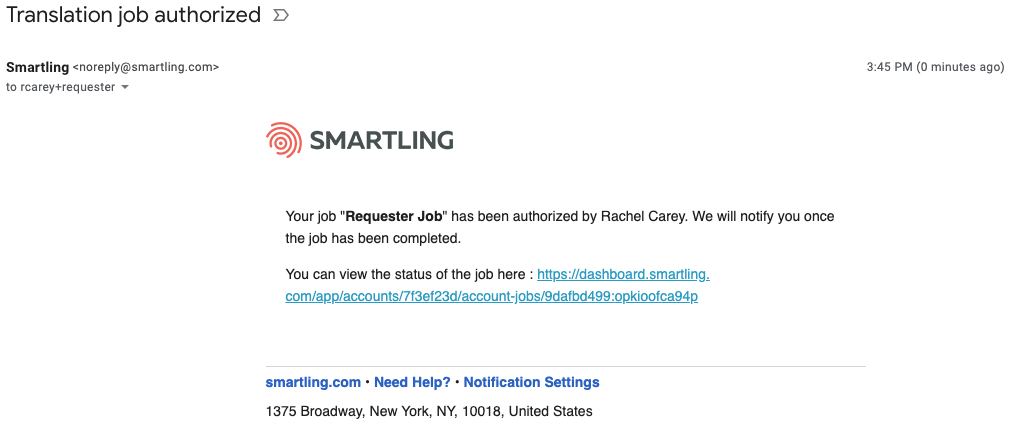Click the importance marker beside the subject
The image size is (1012, 433).
281,15
